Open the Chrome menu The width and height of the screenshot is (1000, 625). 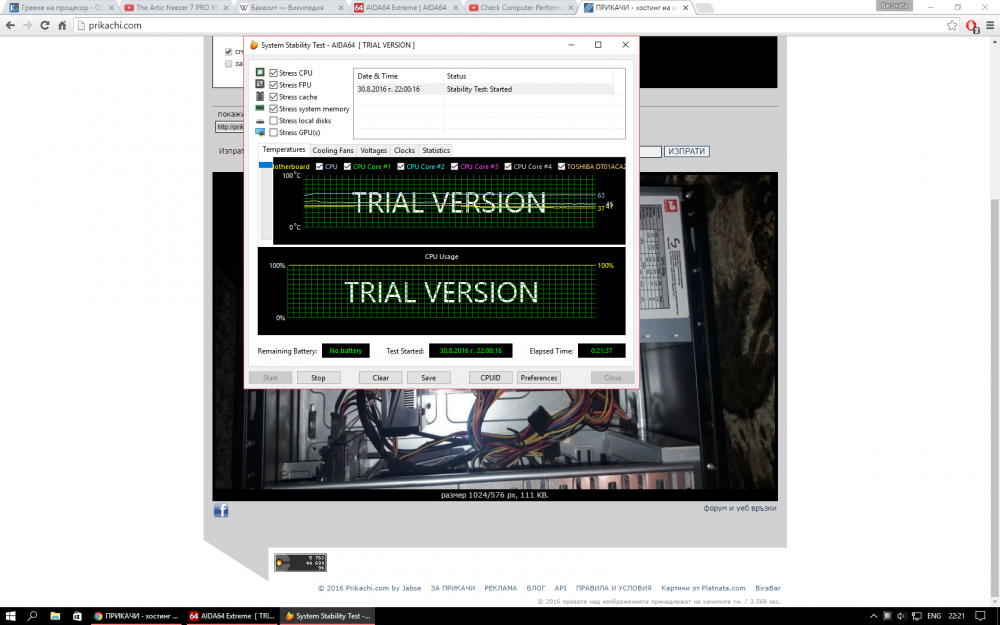(990, 26)
